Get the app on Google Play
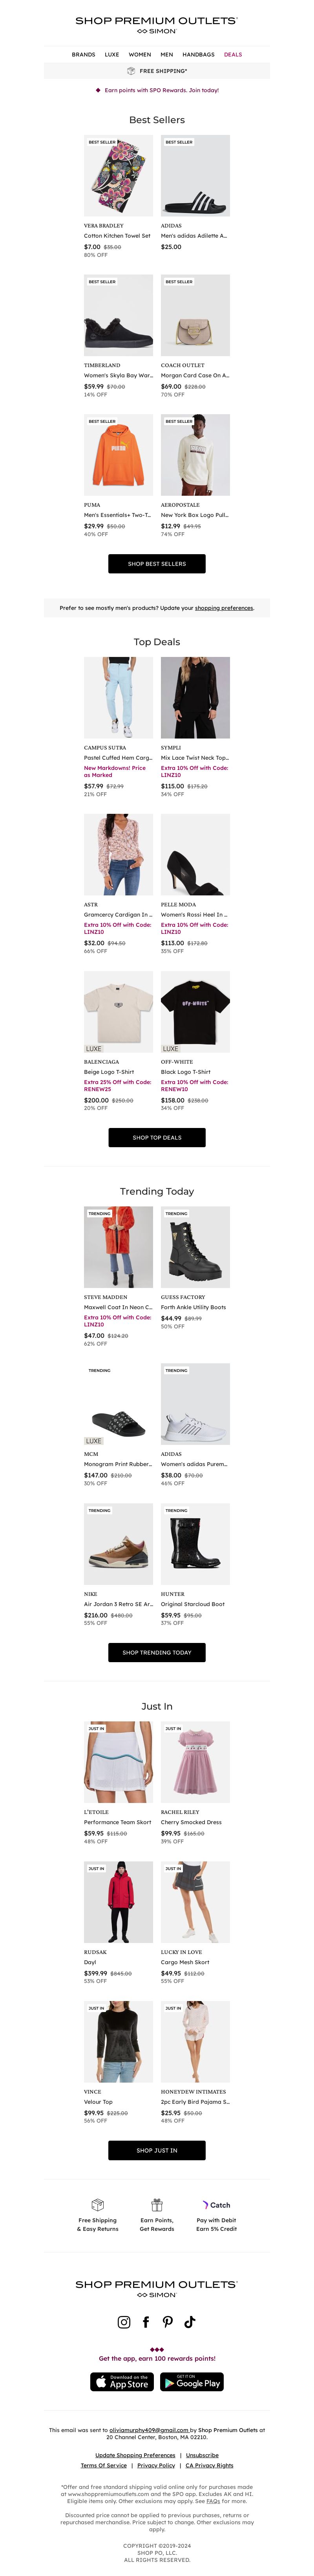 click(192, 2381)
